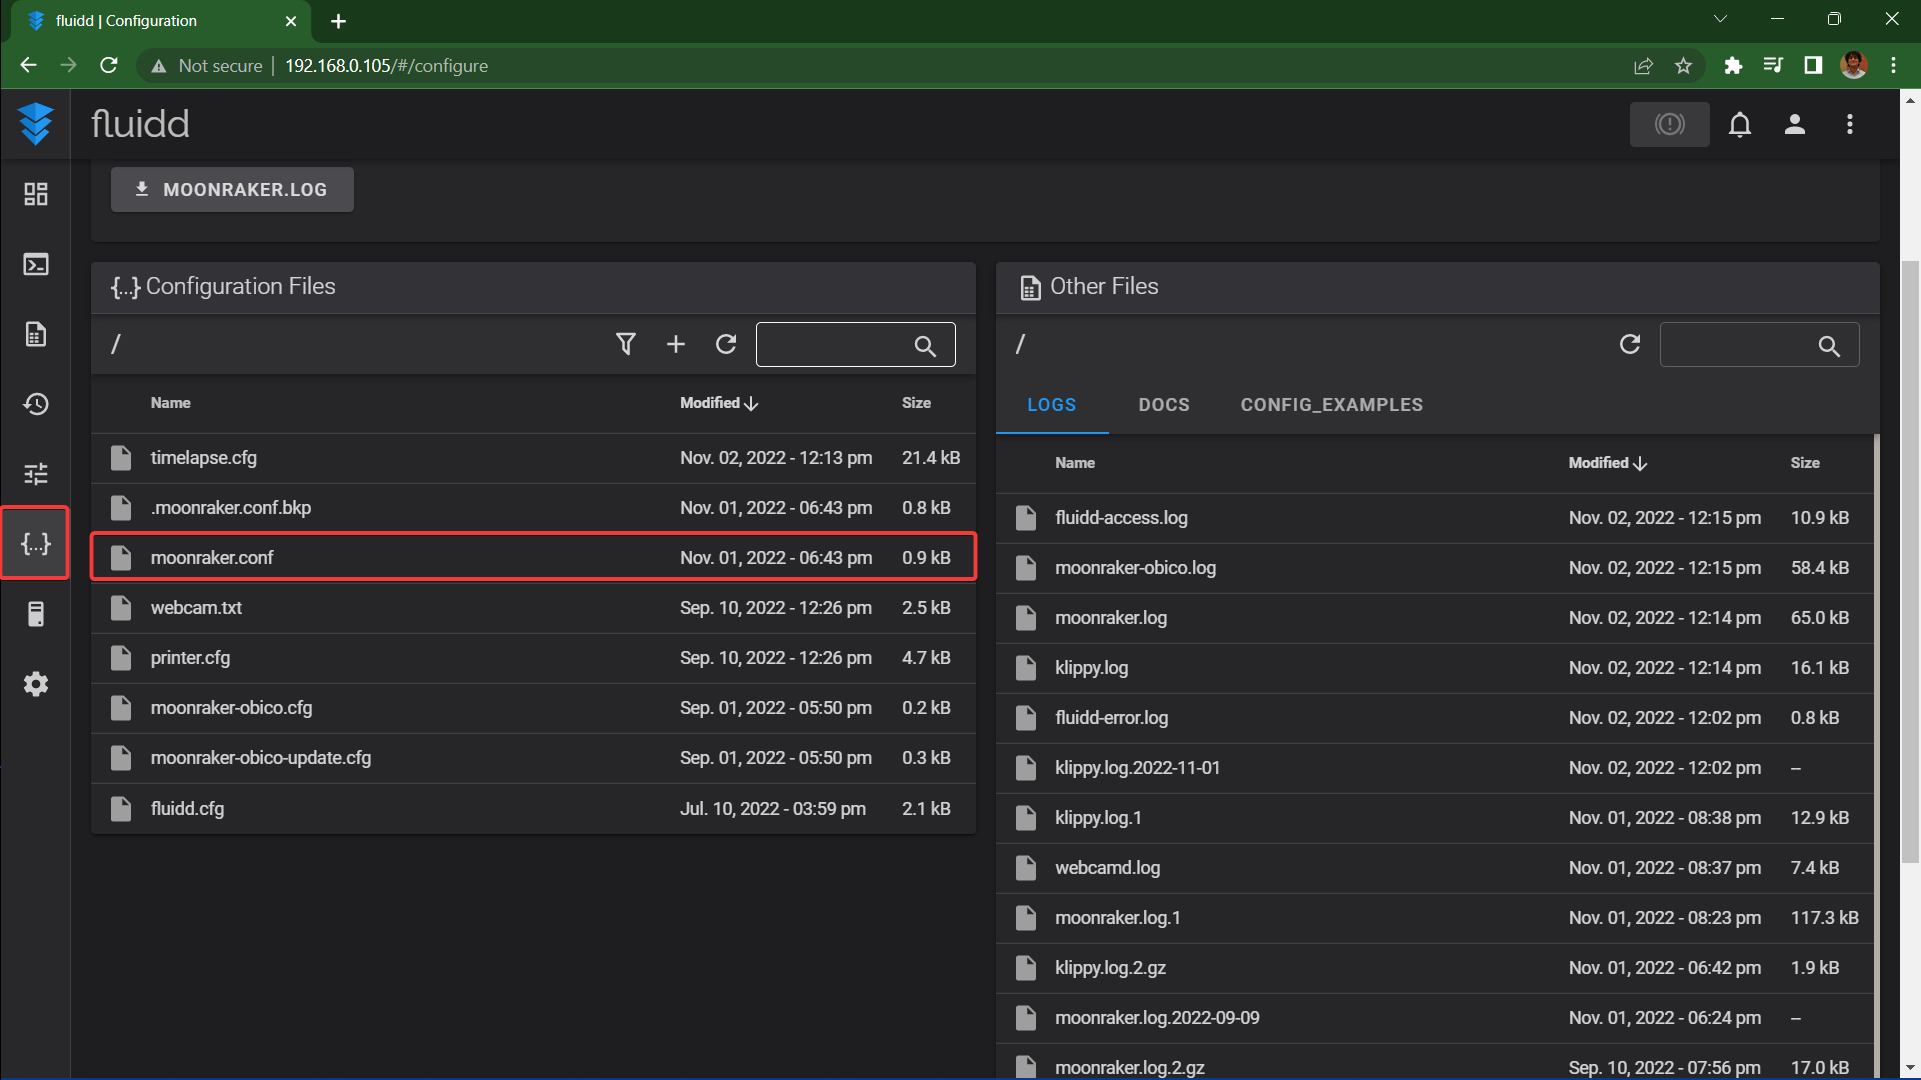Click the browser back arrow
The height and width of the screenshot is (1080, 1921).
28,65
